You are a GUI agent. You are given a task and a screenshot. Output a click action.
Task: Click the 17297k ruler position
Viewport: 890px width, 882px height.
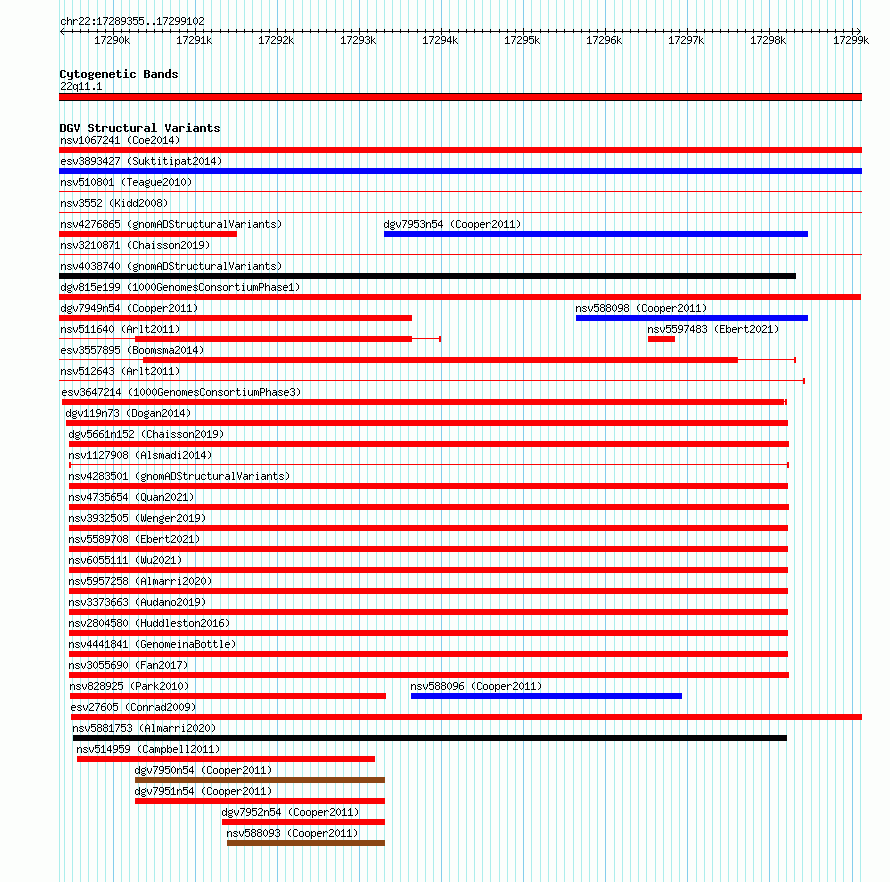(686, 40)
